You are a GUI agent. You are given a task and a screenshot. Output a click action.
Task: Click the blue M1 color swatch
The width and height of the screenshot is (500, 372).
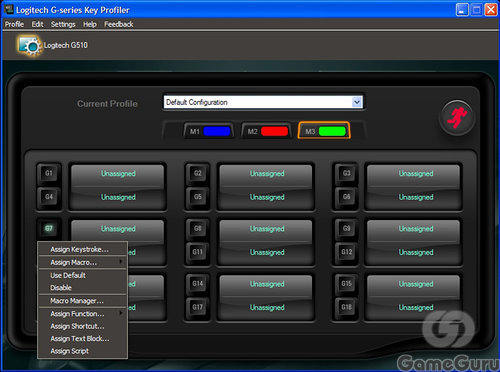click(217, 131)
